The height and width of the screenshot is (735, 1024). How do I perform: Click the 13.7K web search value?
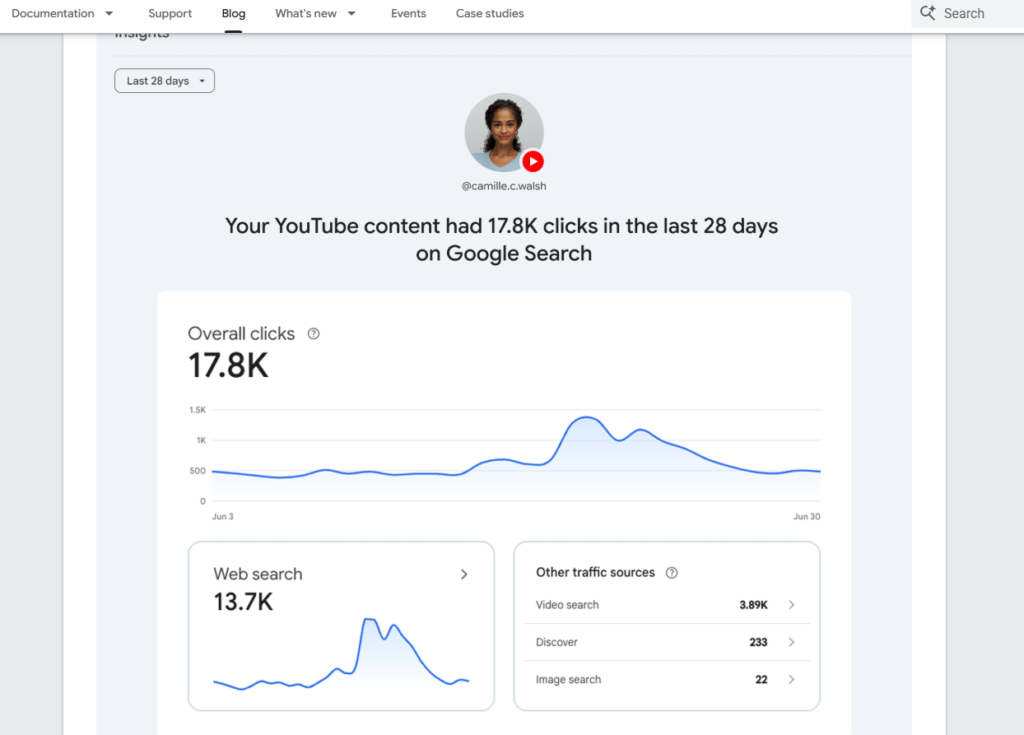point(243,602)
